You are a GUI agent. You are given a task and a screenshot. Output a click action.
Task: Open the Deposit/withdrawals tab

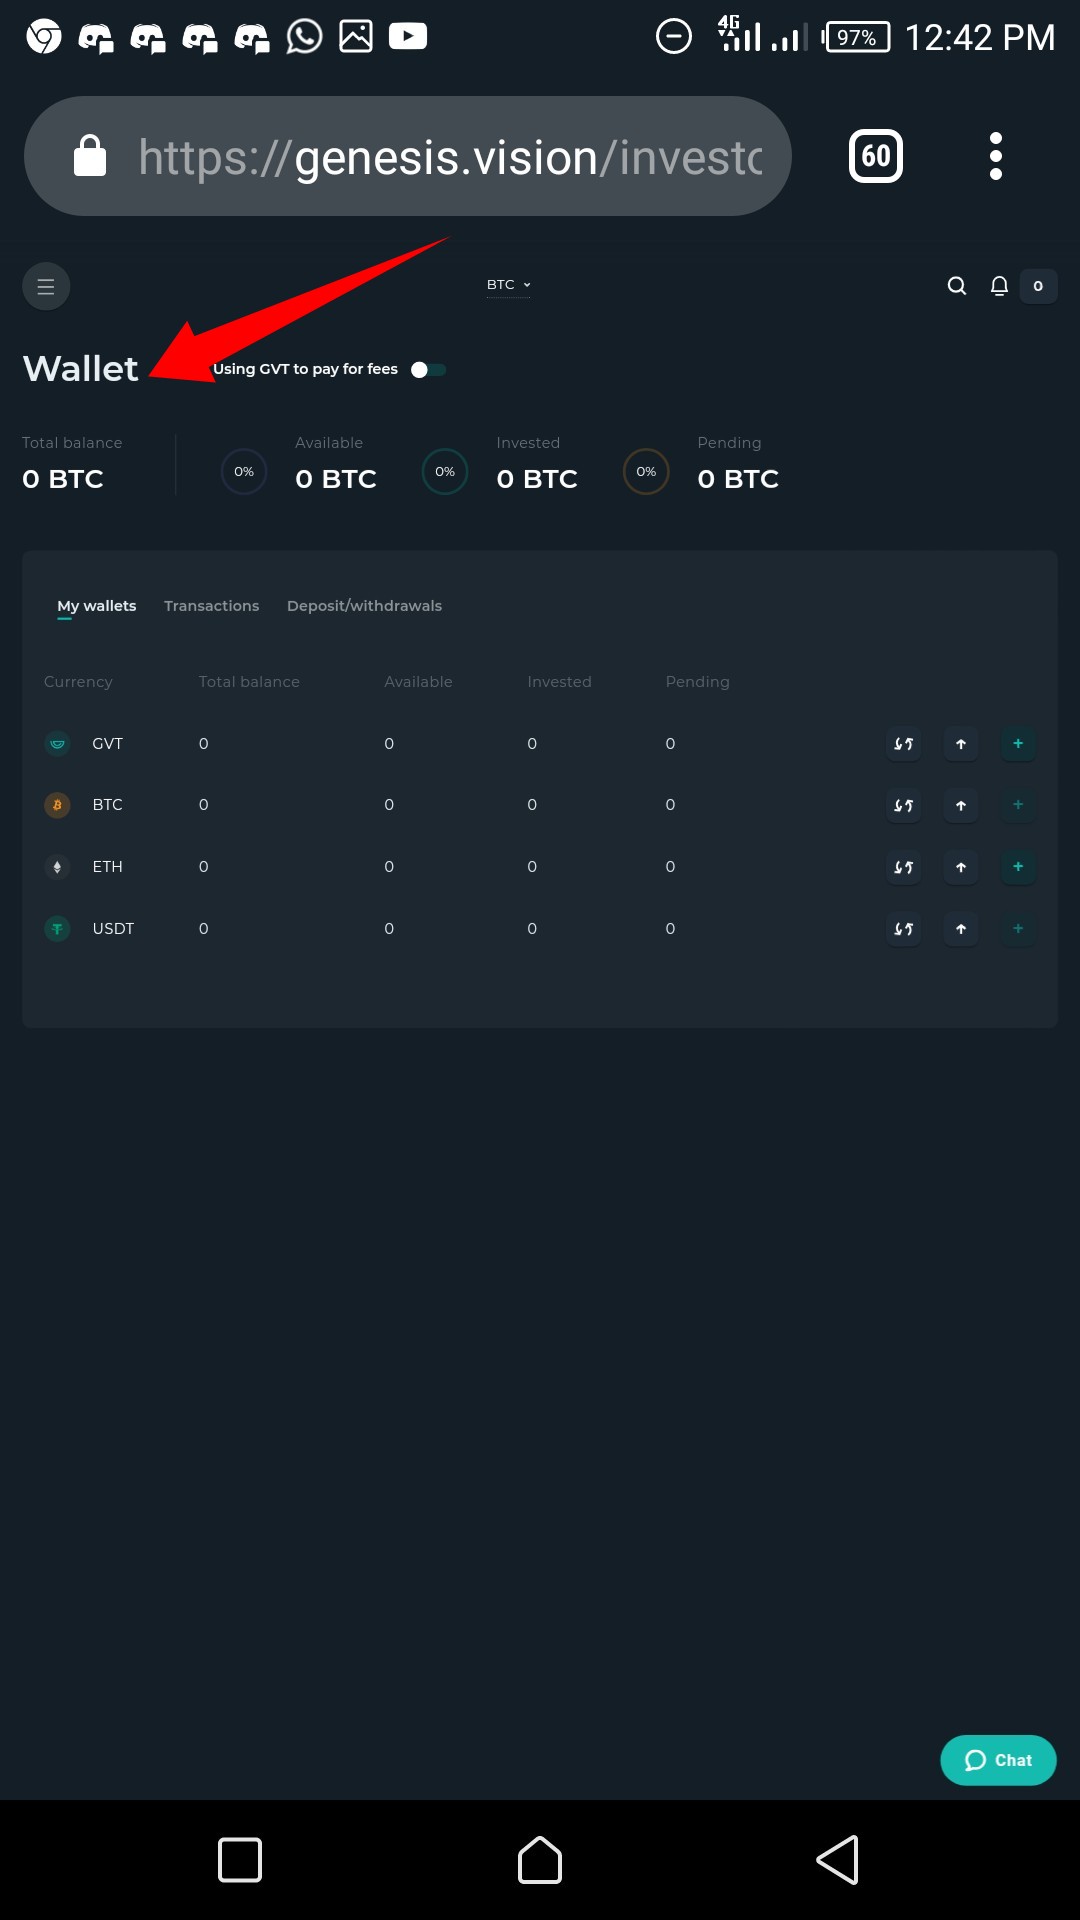(364, 606)
